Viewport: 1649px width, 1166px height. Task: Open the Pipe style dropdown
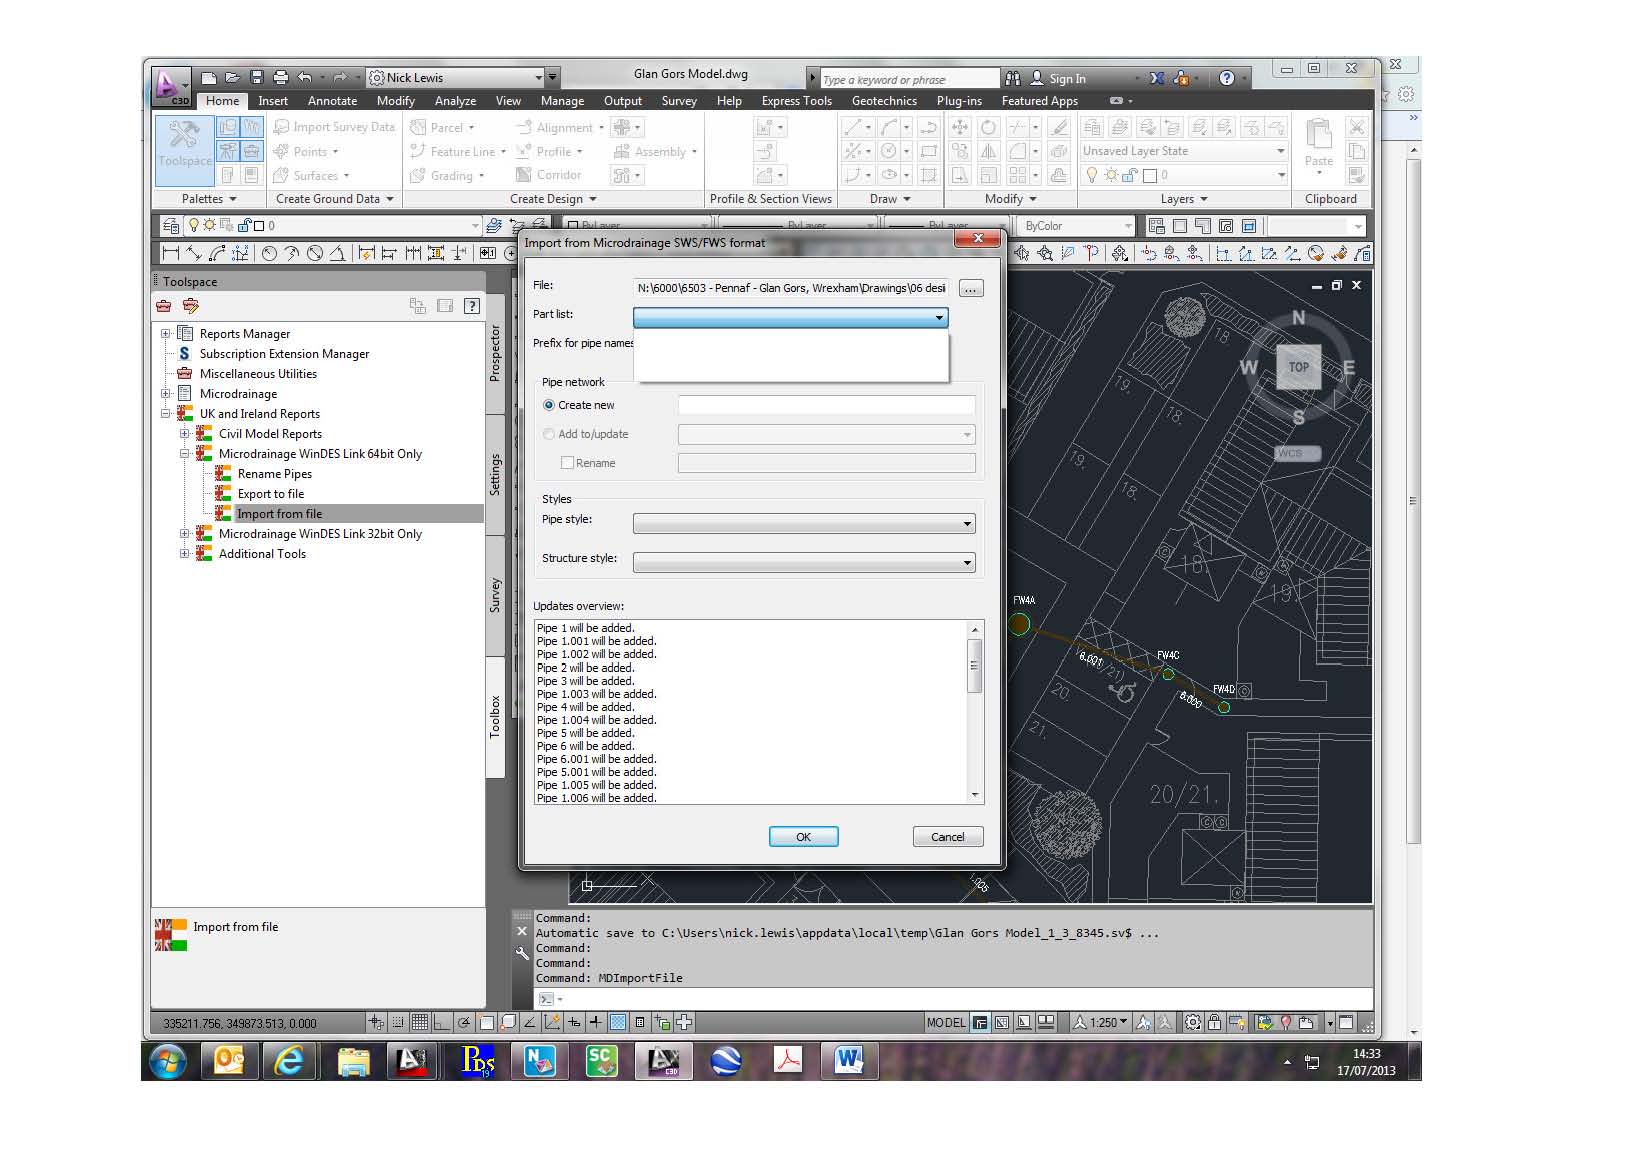pyautogui.click(x=805, y=523)
